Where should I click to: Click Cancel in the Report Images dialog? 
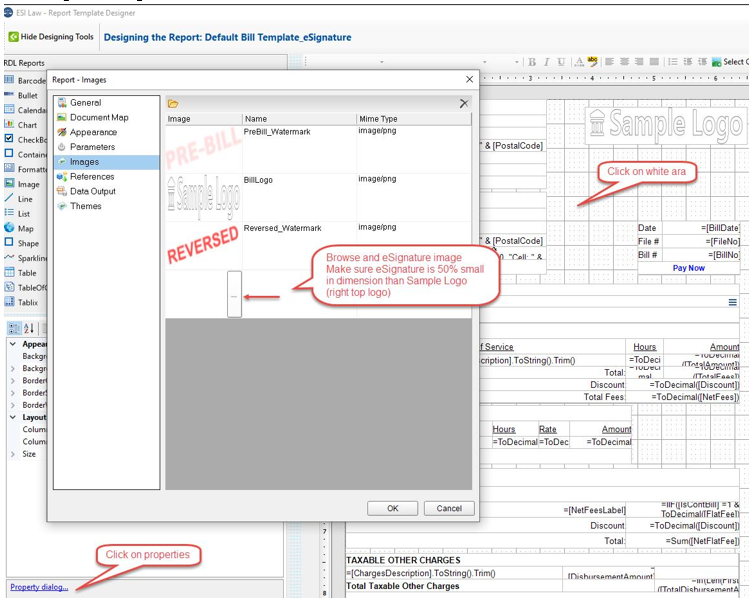pyautogui.click(x=449, y=508)
